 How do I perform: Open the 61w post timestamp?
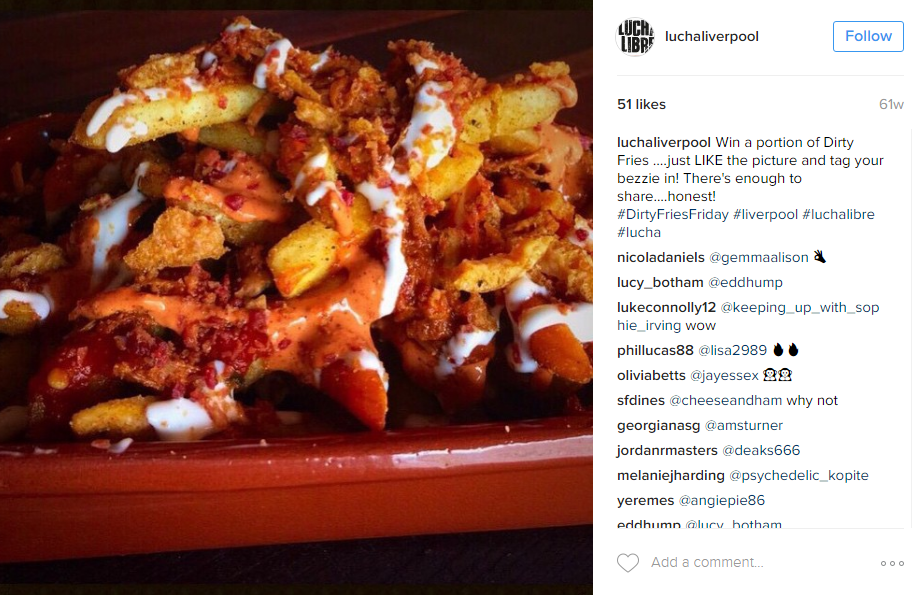pos(891,104)
